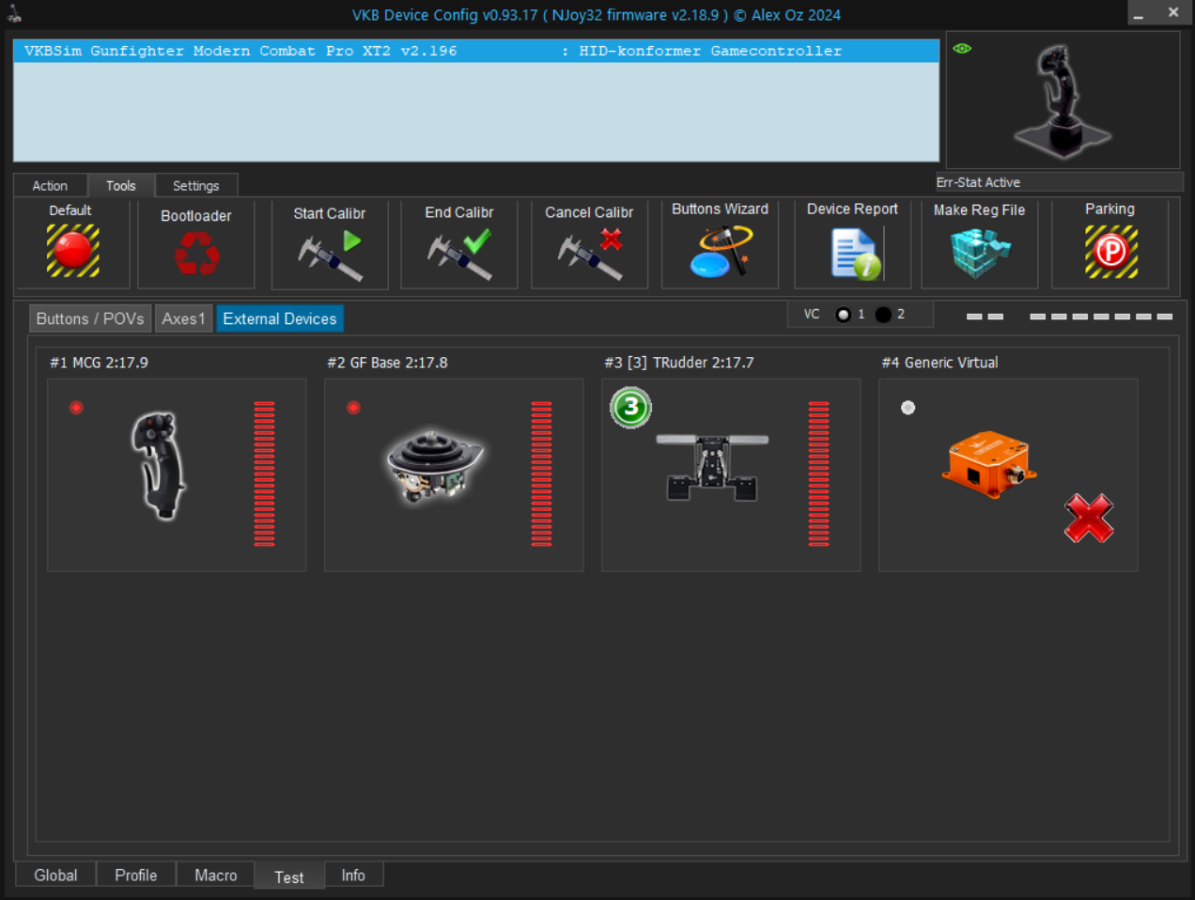The image size is (1195, 900).
Task: Open the Macro bottom tab
Action: pyautogui.click(x=216, y=875)
